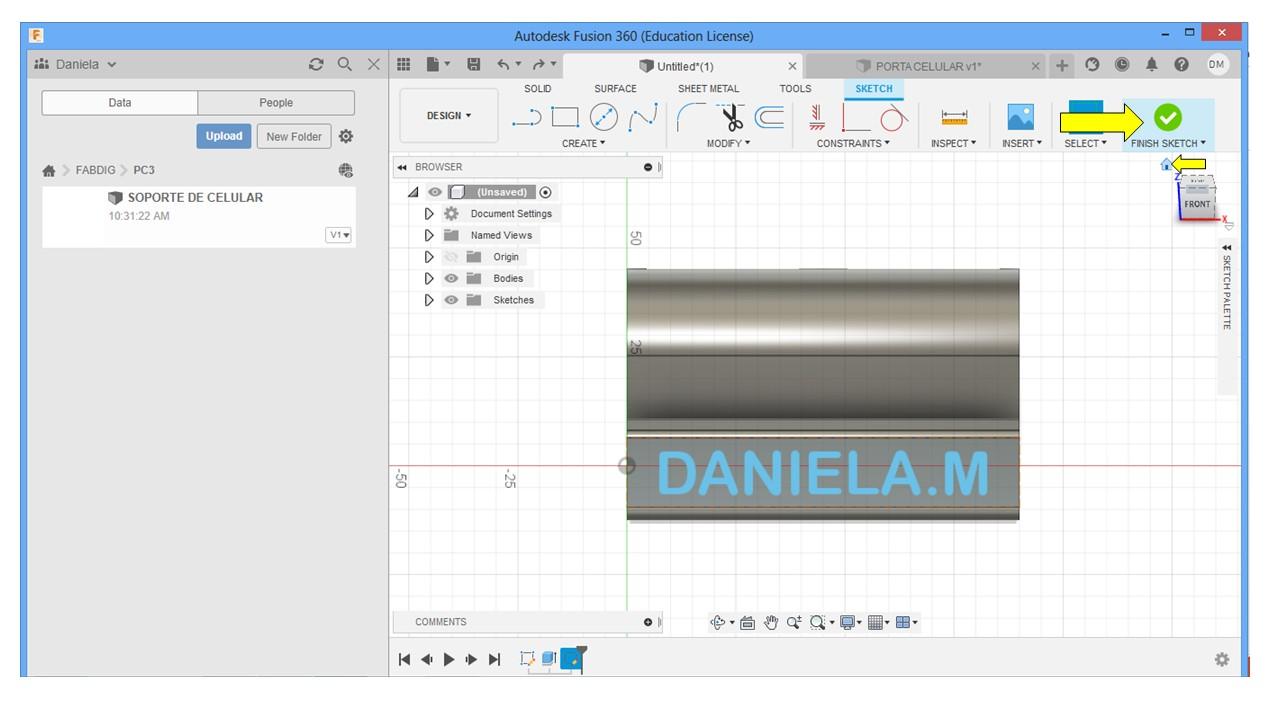Open a new design tab
The height and width of the screenshot is (720, 1280).
[1062, 65]
